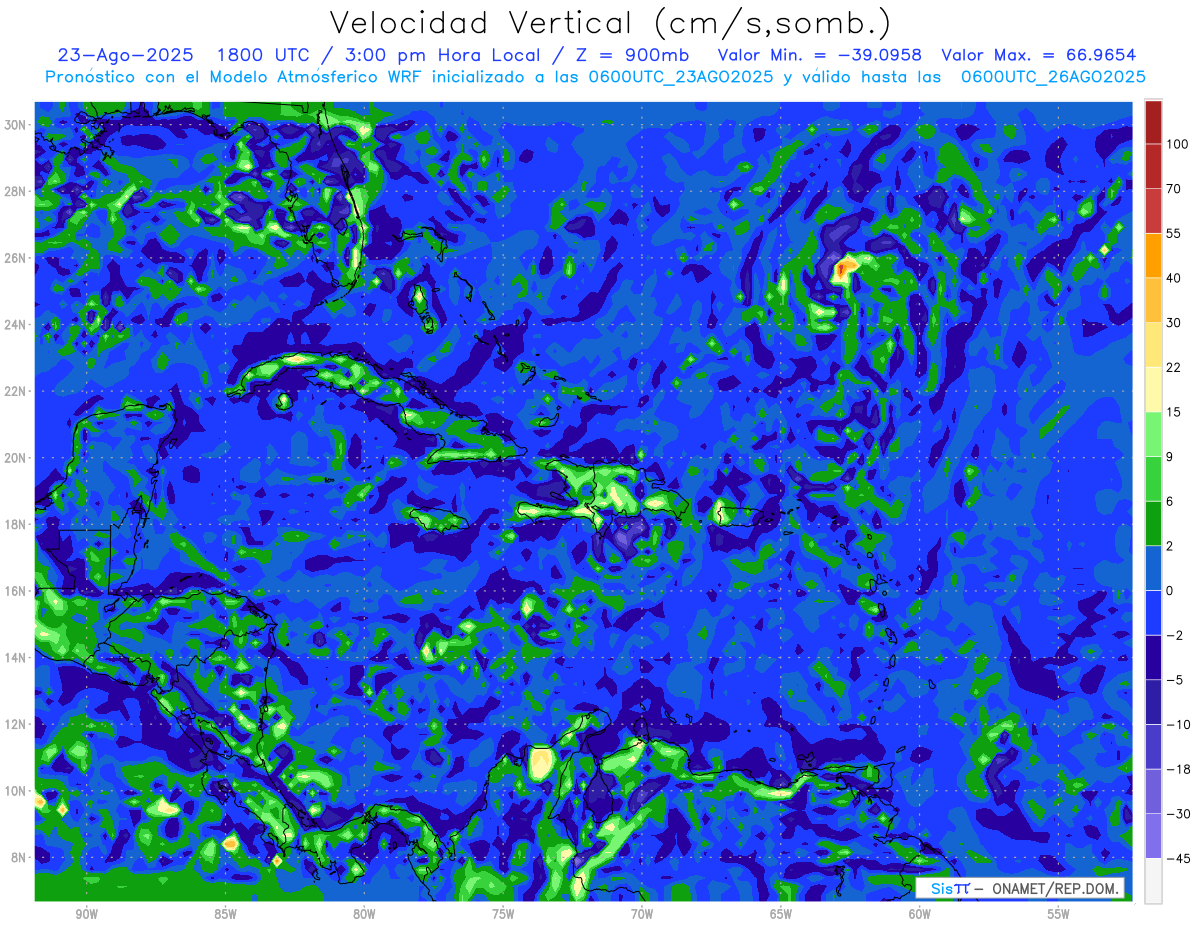Click the 26N latitude label
The width and height of the screenshot is (1200, 927).
(17, 258)
